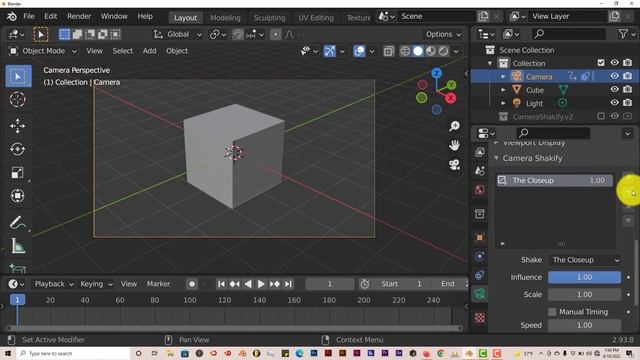Screen dimensions: 640x360
Task: Select the Select Box tool
Action: (x=18, y=76)
